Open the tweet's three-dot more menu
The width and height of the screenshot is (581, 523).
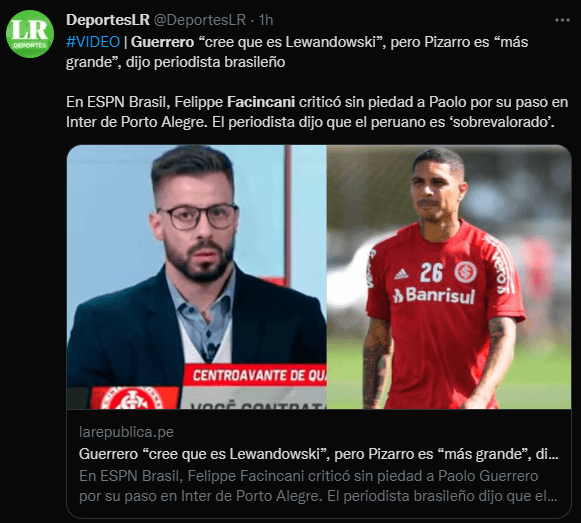tap(562, 20)
